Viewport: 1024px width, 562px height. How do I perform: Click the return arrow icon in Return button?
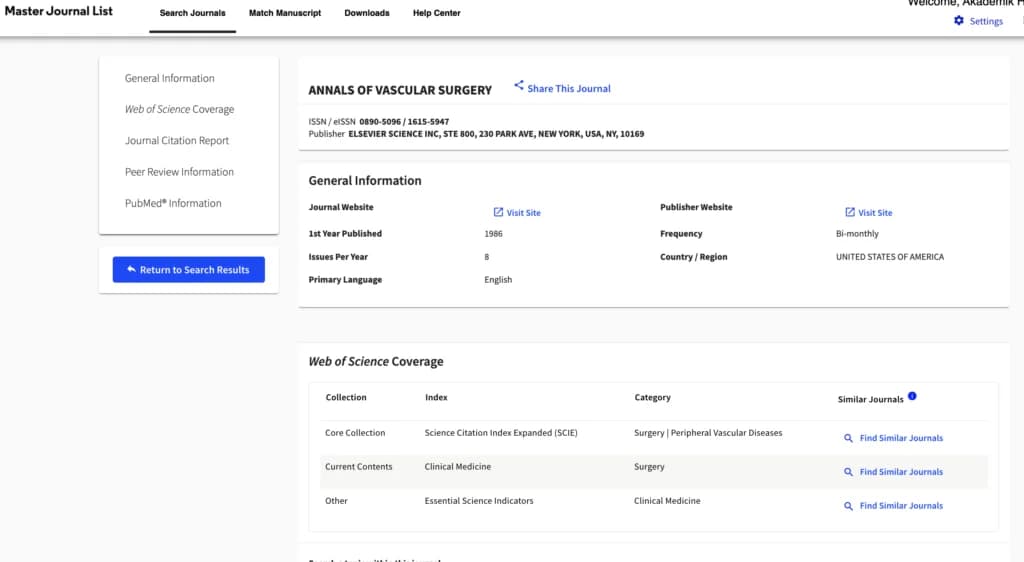point(131,269)
